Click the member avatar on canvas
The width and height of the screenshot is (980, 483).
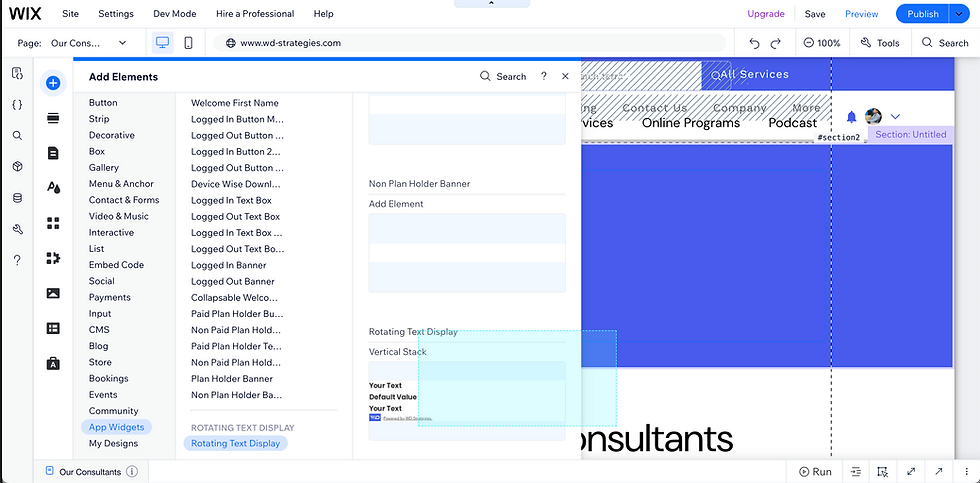873,116
